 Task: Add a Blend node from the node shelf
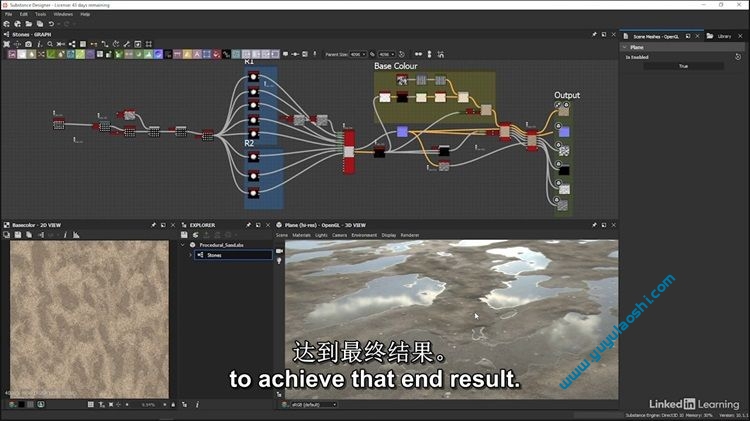click(22, 55)
